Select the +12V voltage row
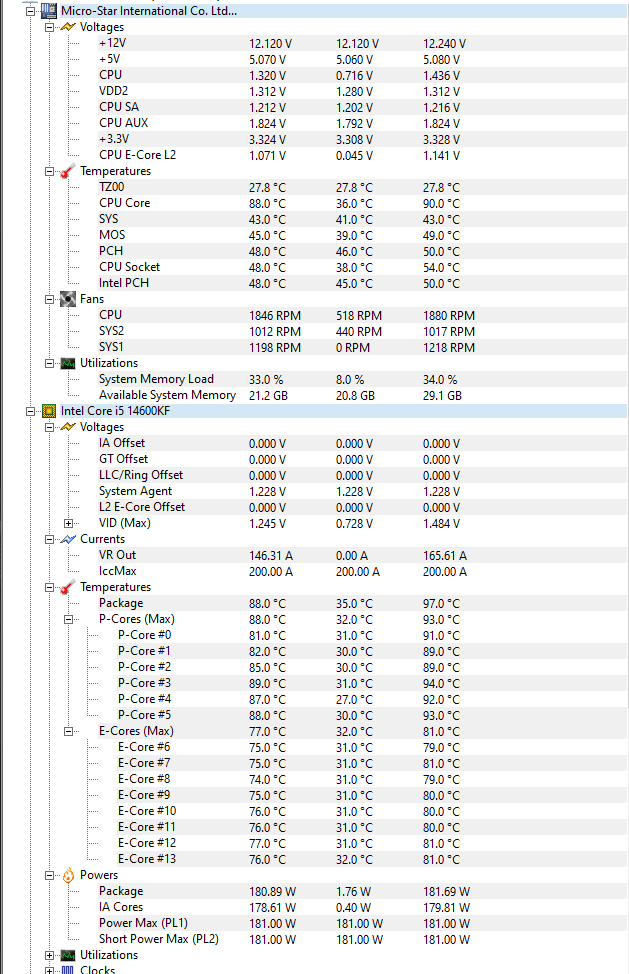 pyautogui.click(x=361, y=43)
